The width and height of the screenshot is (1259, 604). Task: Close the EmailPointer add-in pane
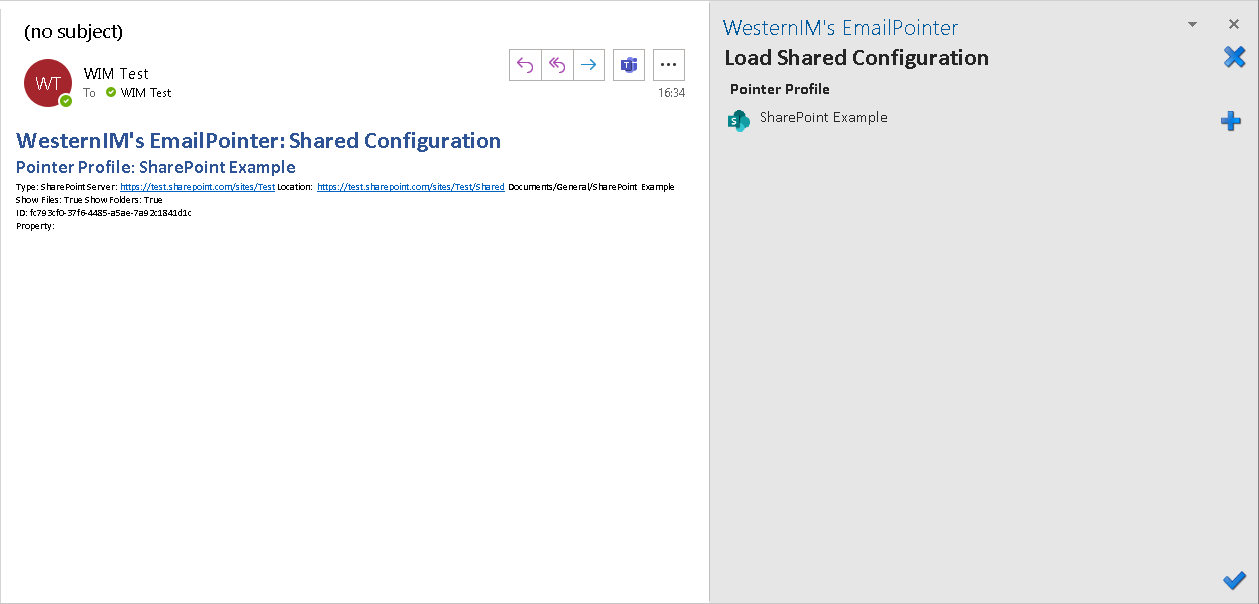[x=1234, y=23]
